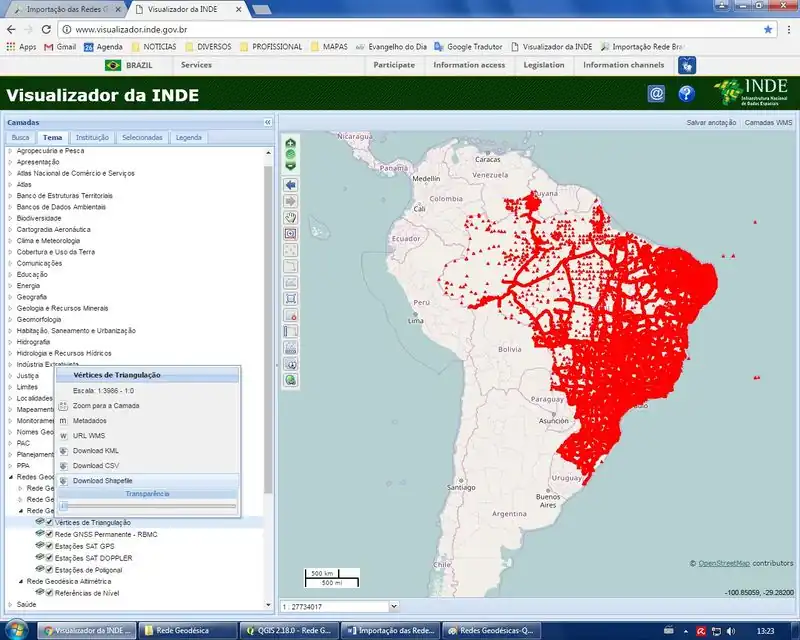Viewport: 800px width, 640px height.
Task: Select the pan hand tool
Action: (x=291, y=217)
